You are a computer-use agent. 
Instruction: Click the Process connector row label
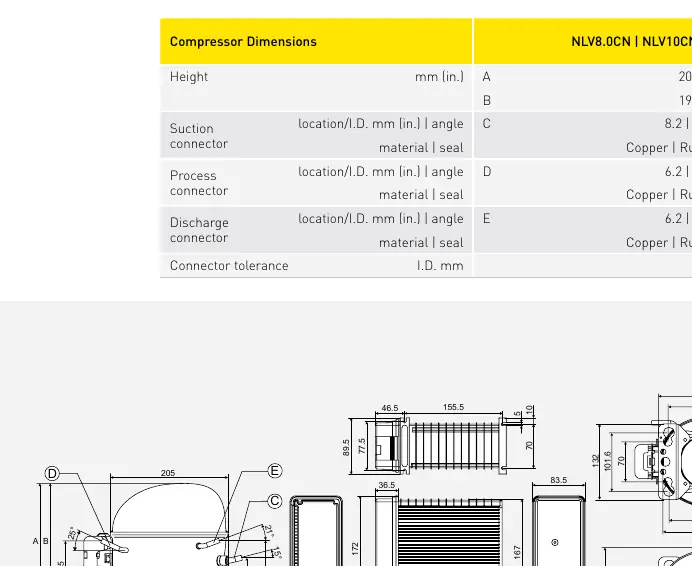[199, 183]
